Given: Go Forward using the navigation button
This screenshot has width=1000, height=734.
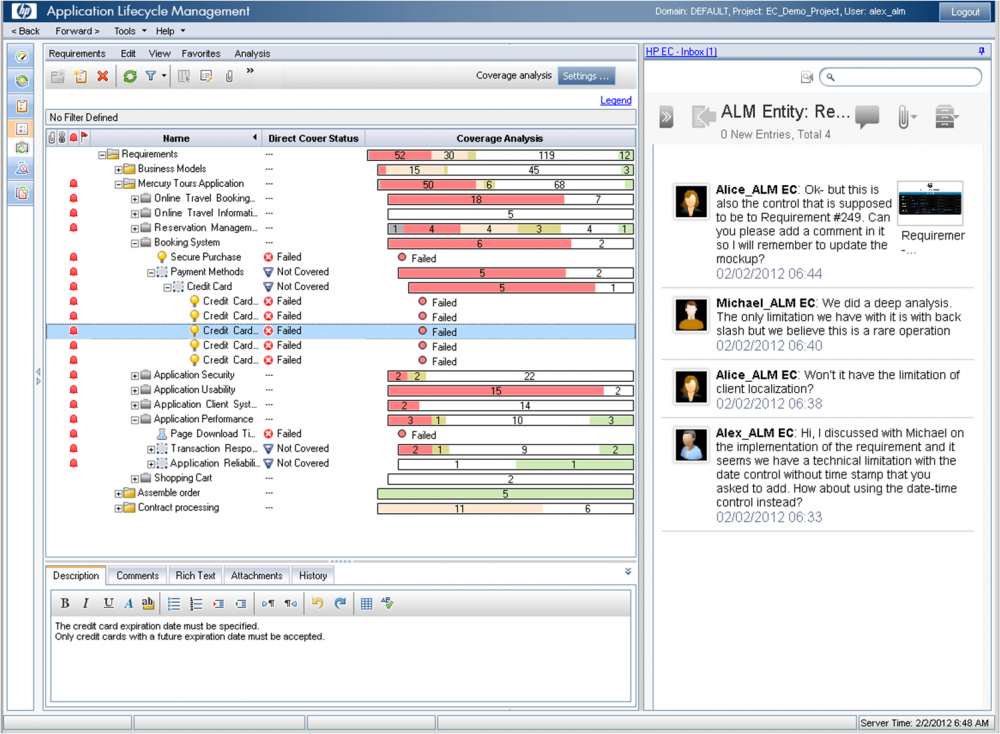Looking at the screenshot, I should tap(77, 31).
